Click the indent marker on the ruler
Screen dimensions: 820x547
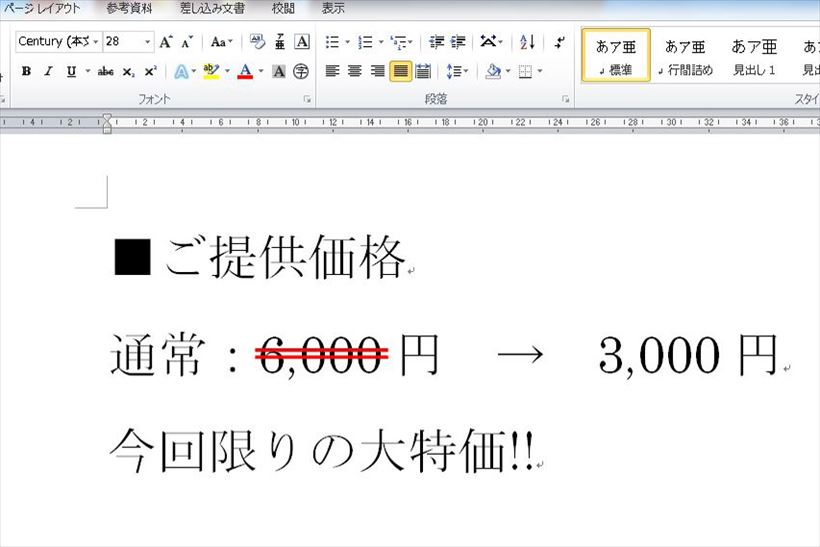point(107,123)
